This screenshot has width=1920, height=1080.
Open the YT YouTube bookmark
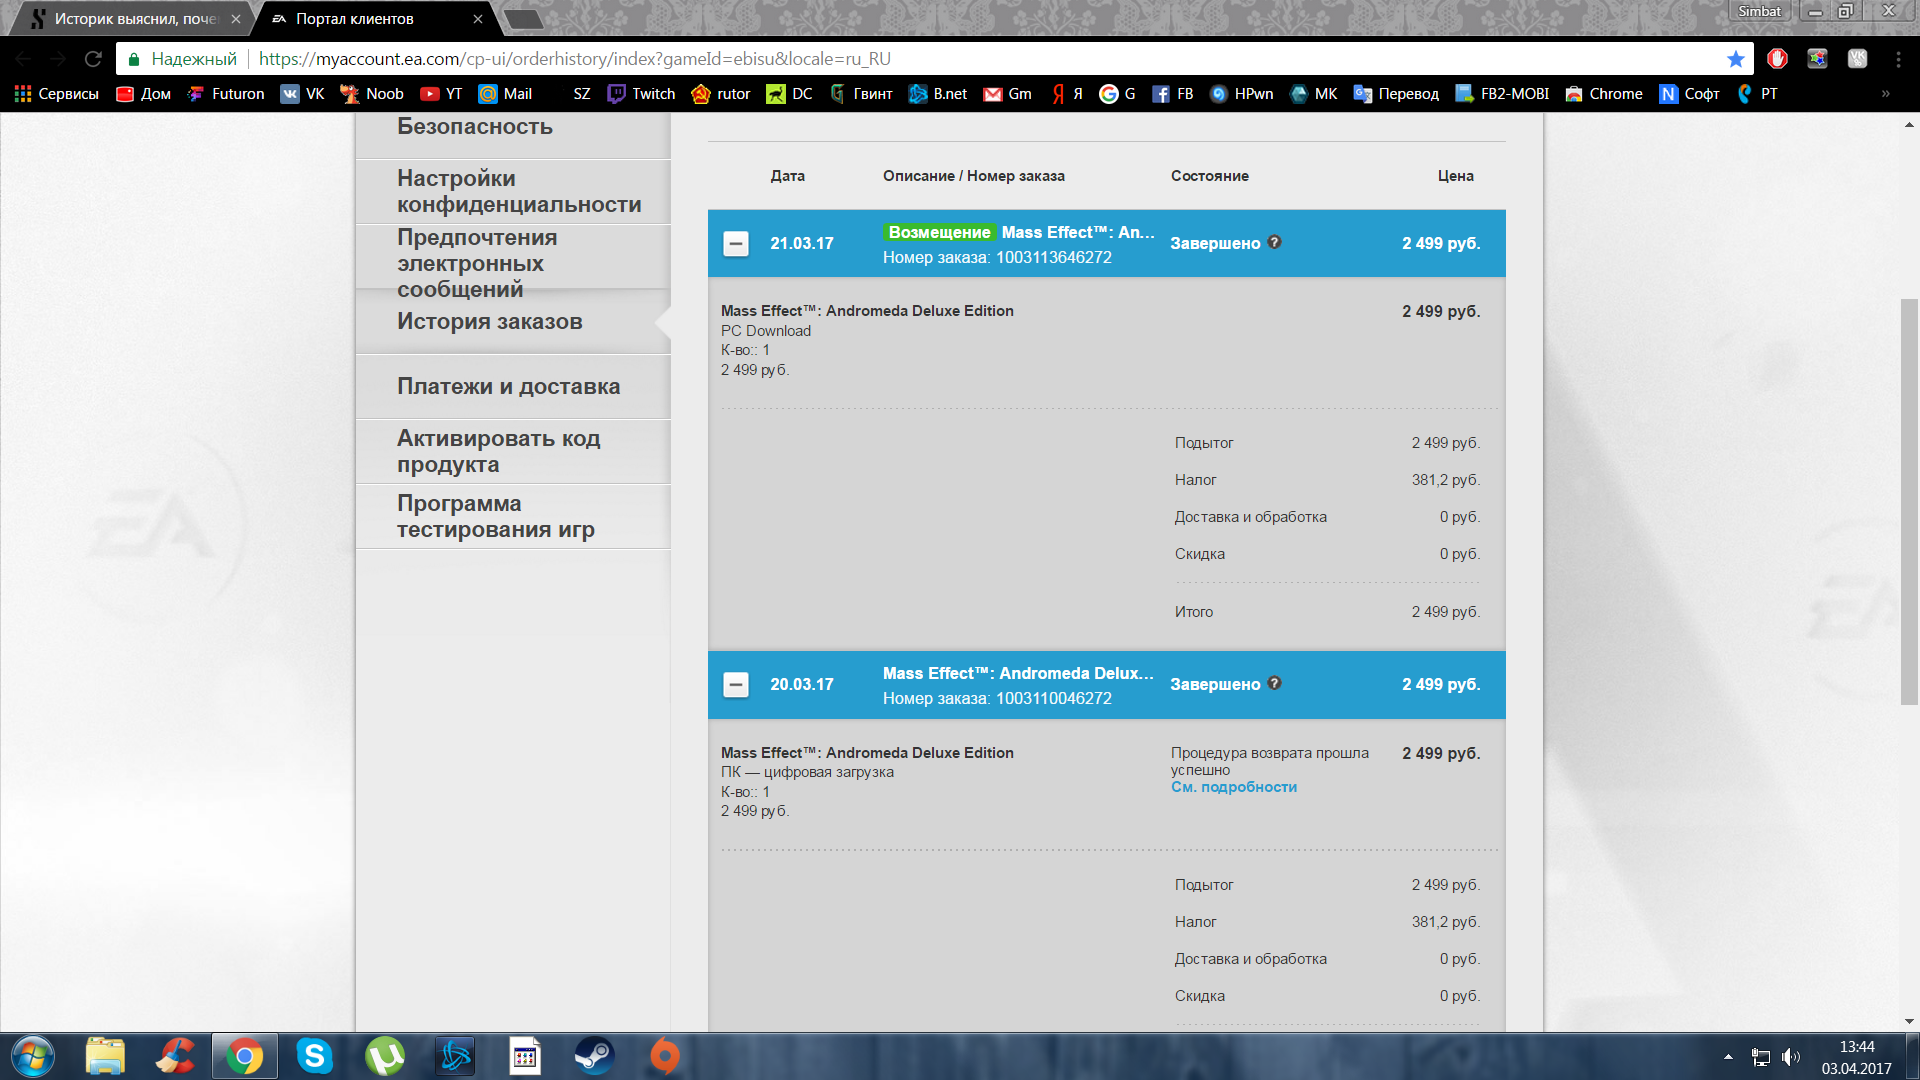point(441,94)
